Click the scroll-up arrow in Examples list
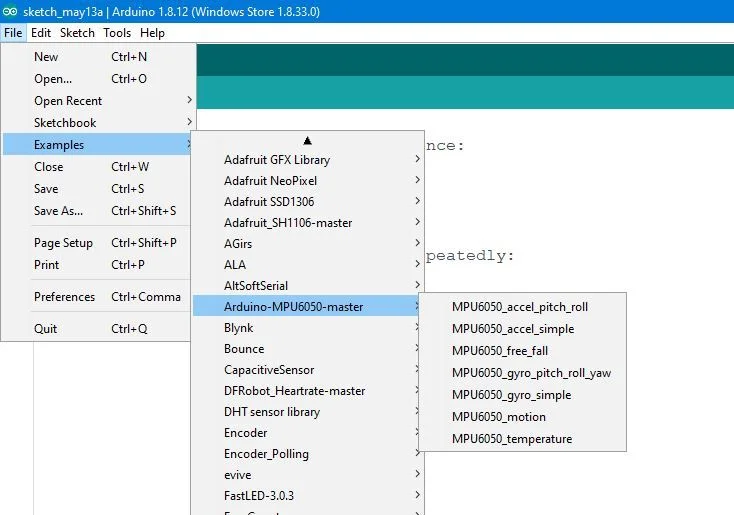This screenshot has width=734, height=515. point(307,140)
